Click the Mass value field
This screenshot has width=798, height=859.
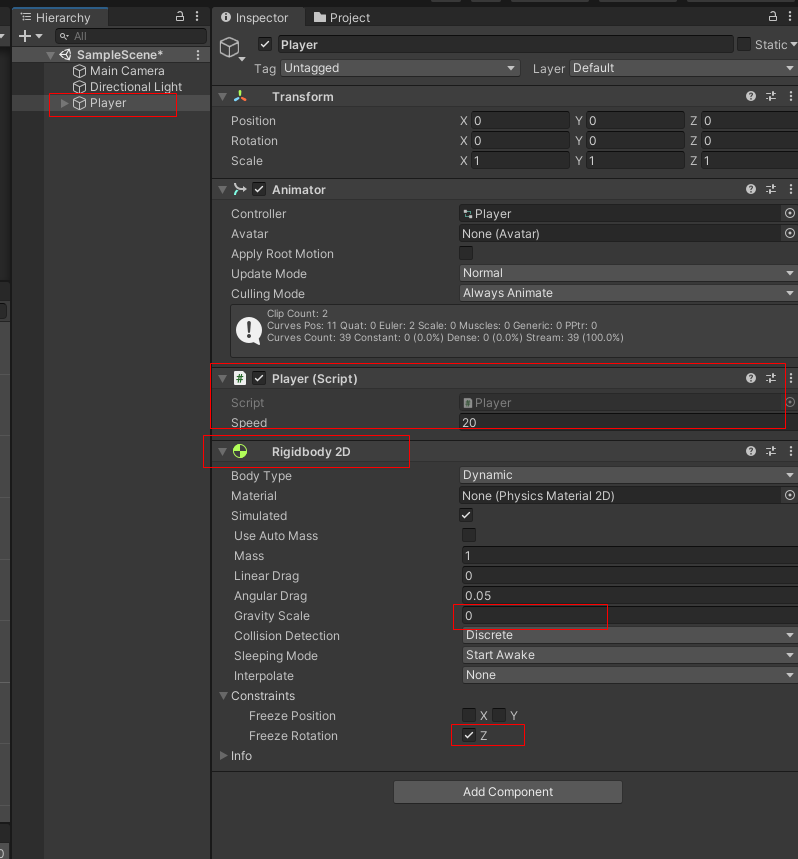click(x=630, y=556)
